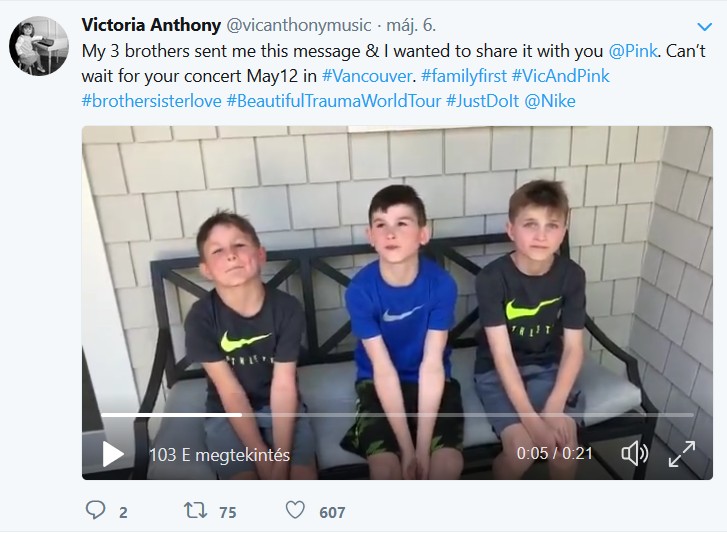Expand the video to fullscreen
The image size is (727, 544).
coord(682,454)
